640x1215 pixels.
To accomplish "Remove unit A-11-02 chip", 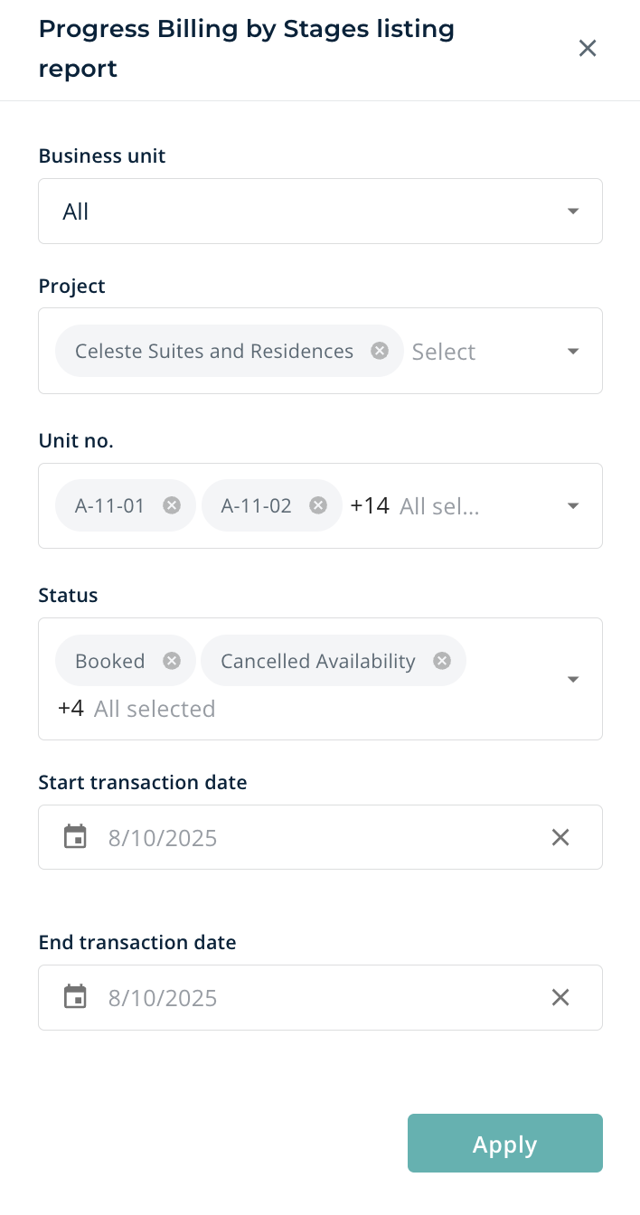I will (318, 506).
